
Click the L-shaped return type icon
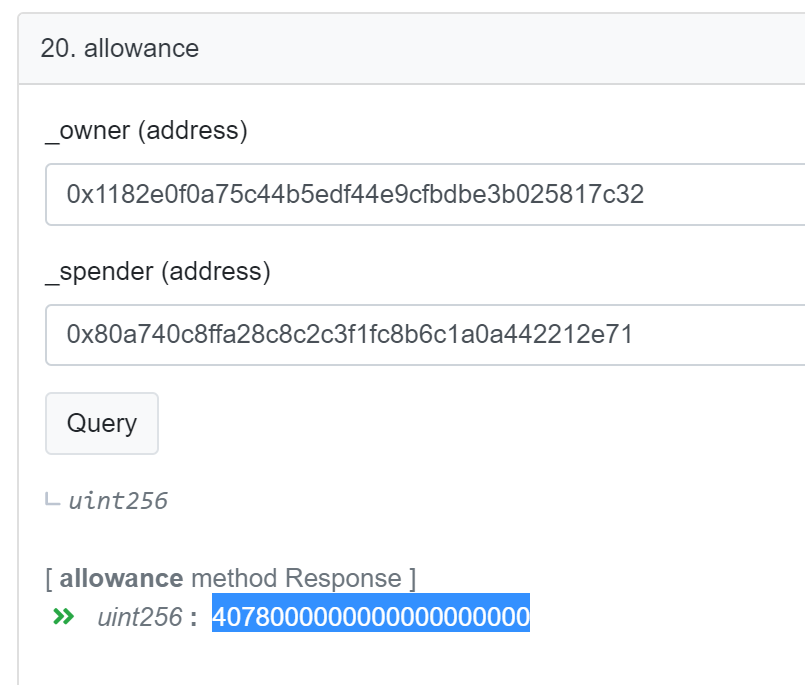tap(52, 499)
